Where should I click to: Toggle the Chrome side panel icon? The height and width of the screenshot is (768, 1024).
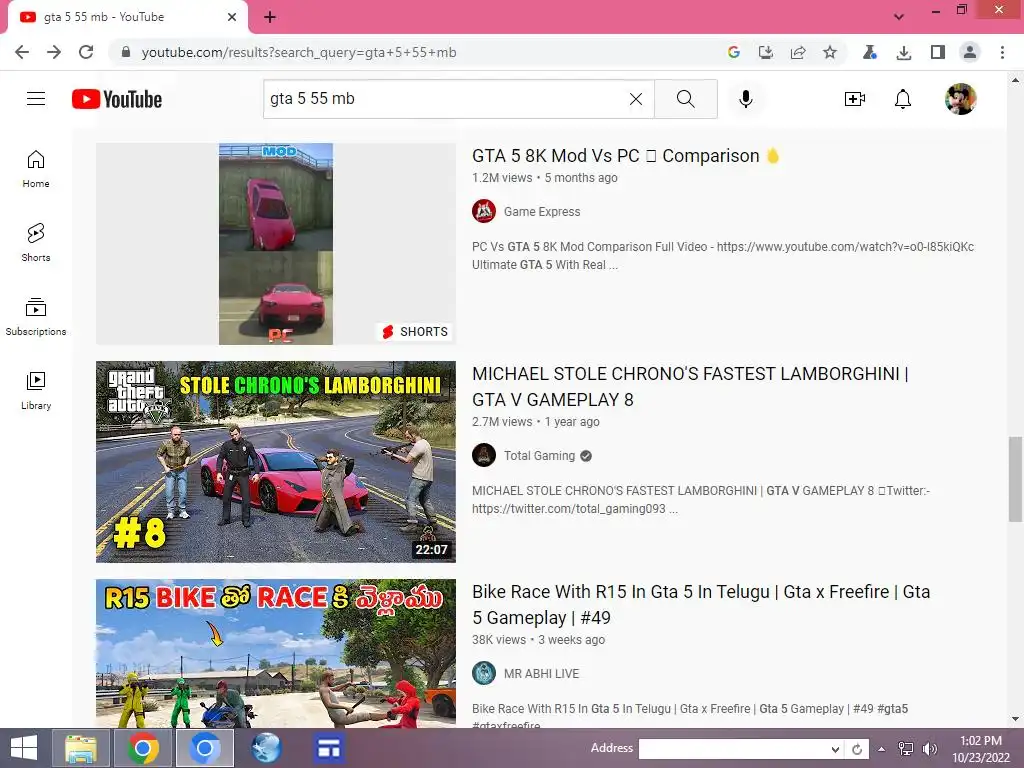pyautogui.click(x=938, y=52)
